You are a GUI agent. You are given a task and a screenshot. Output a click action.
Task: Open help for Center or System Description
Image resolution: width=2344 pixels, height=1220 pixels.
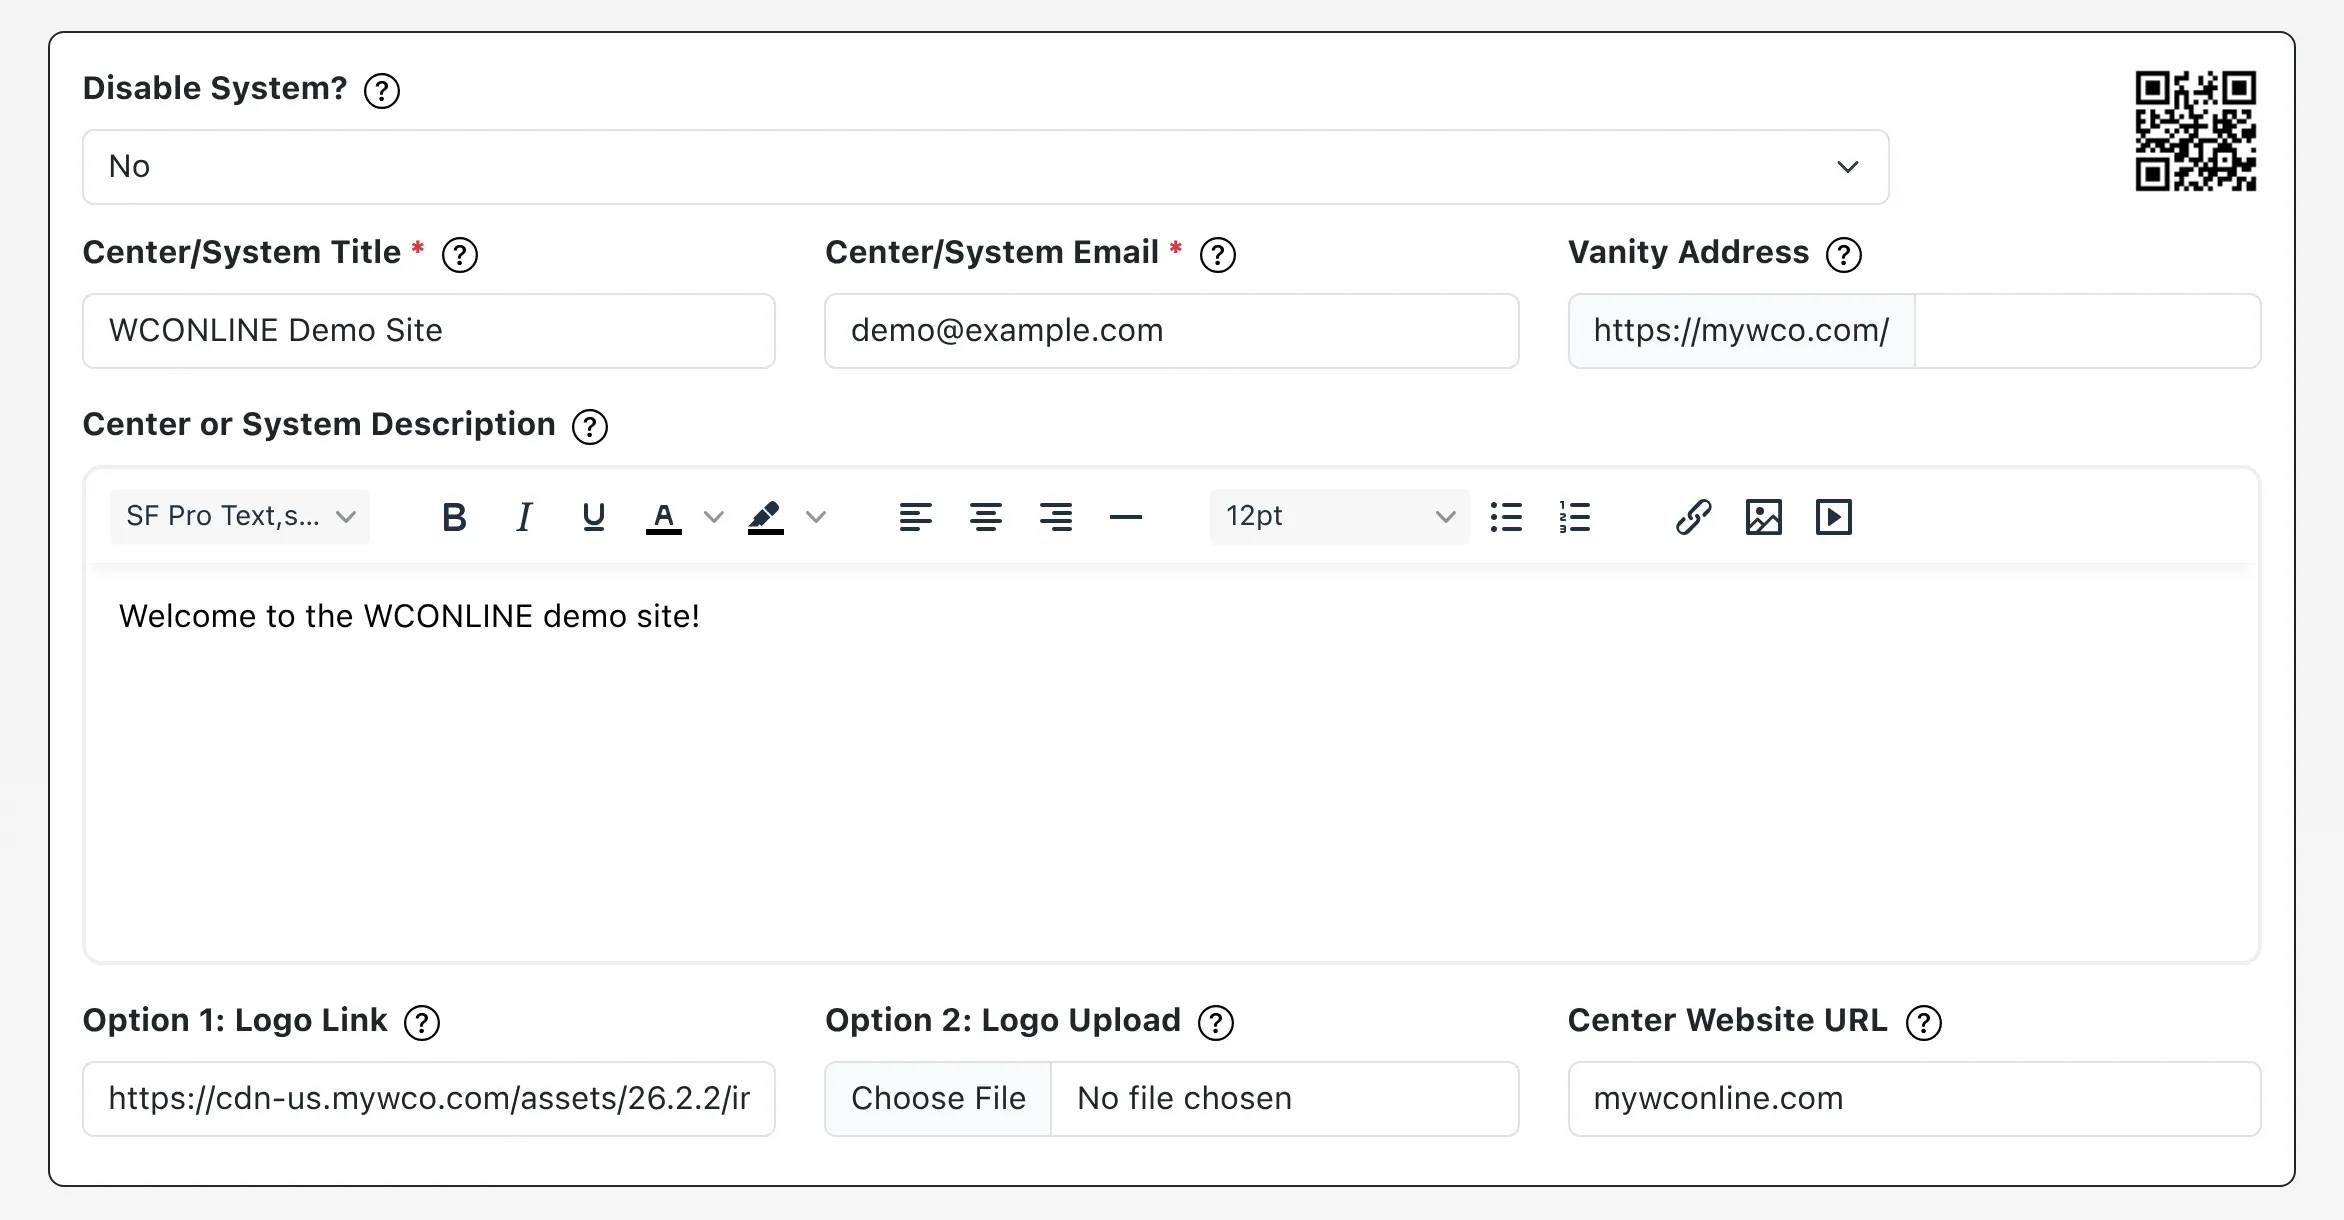(590, 427)
